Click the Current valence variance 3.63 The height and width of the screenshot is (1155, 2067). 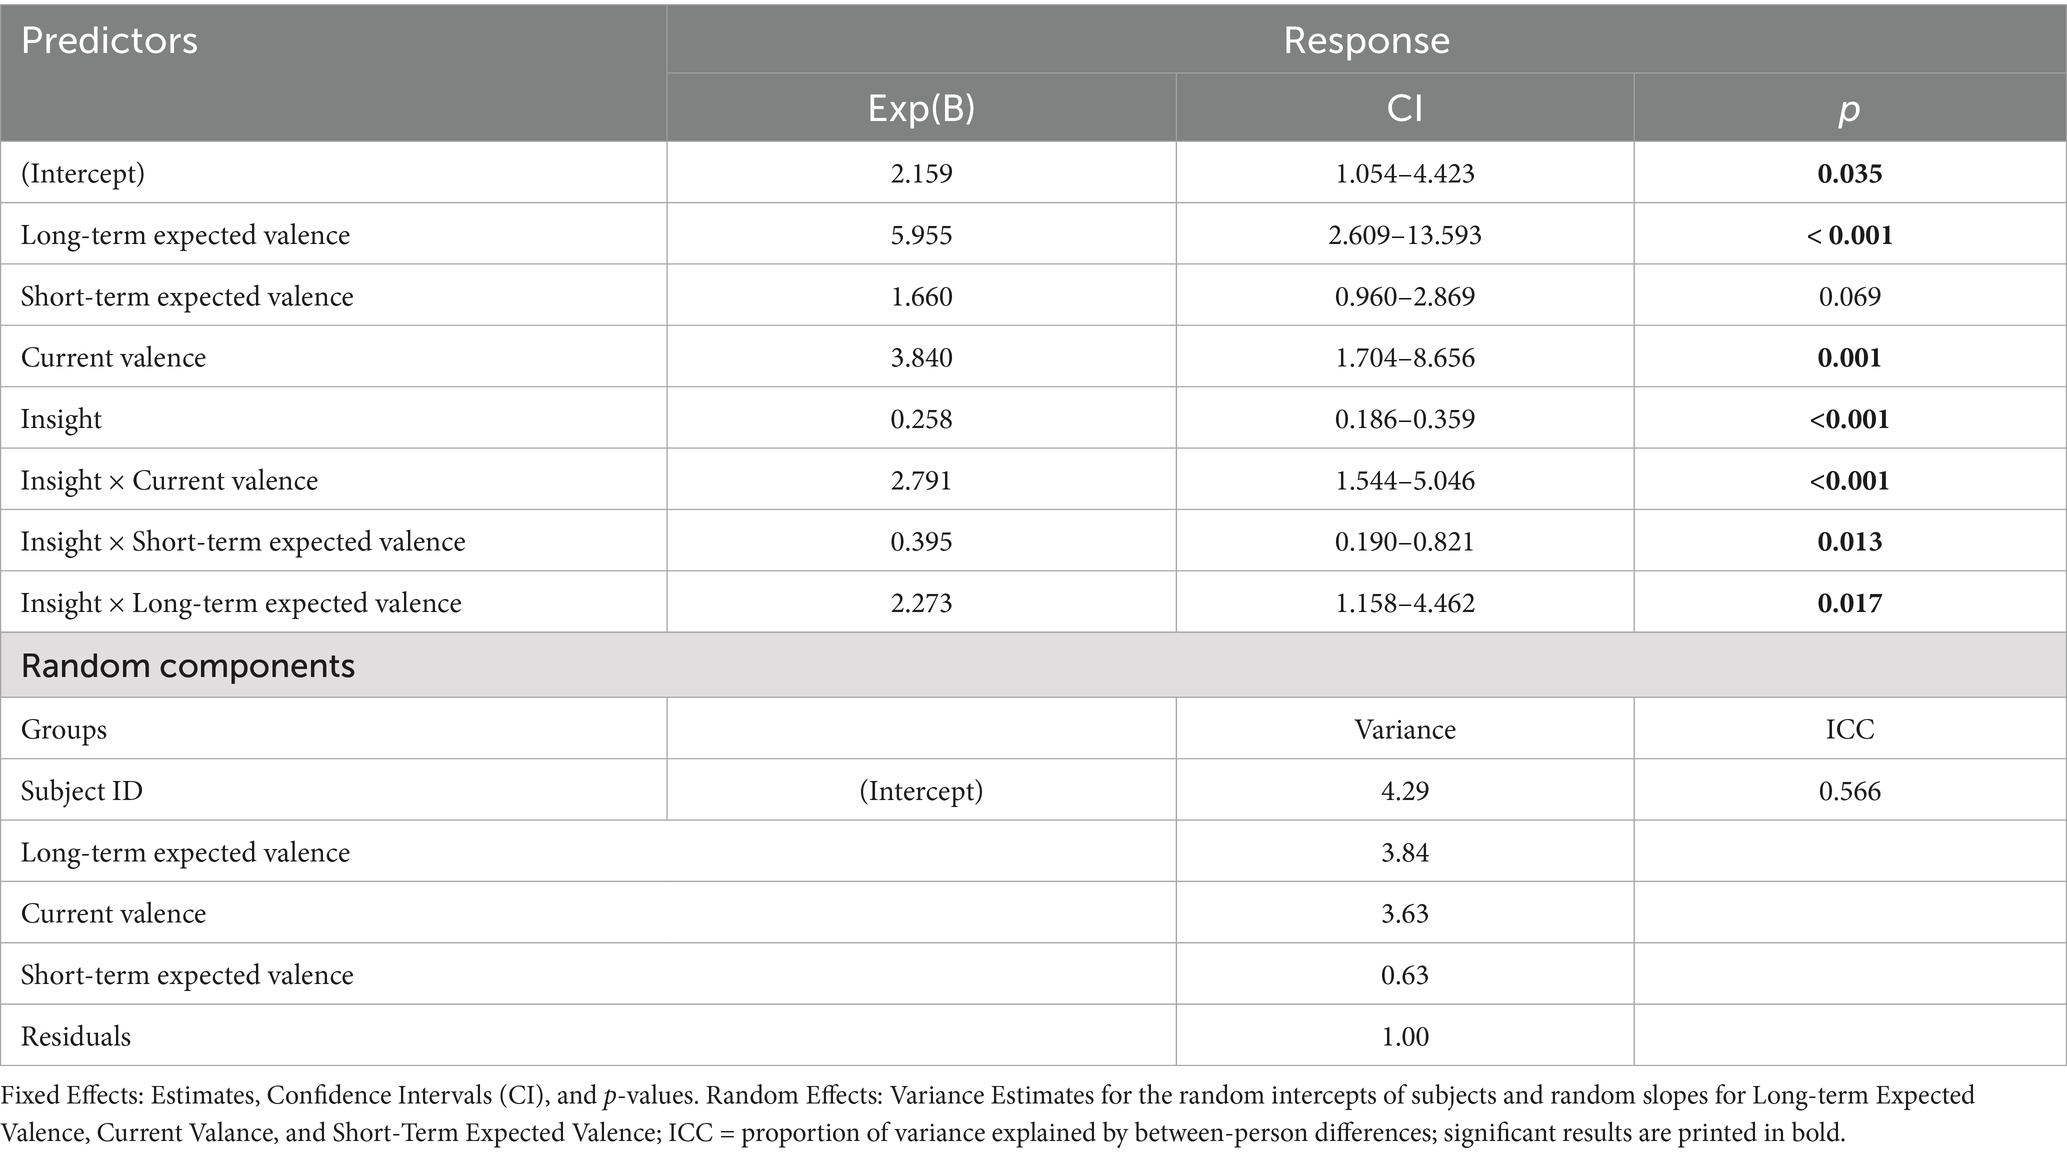pyautogui.click(x=1404, y=914)
